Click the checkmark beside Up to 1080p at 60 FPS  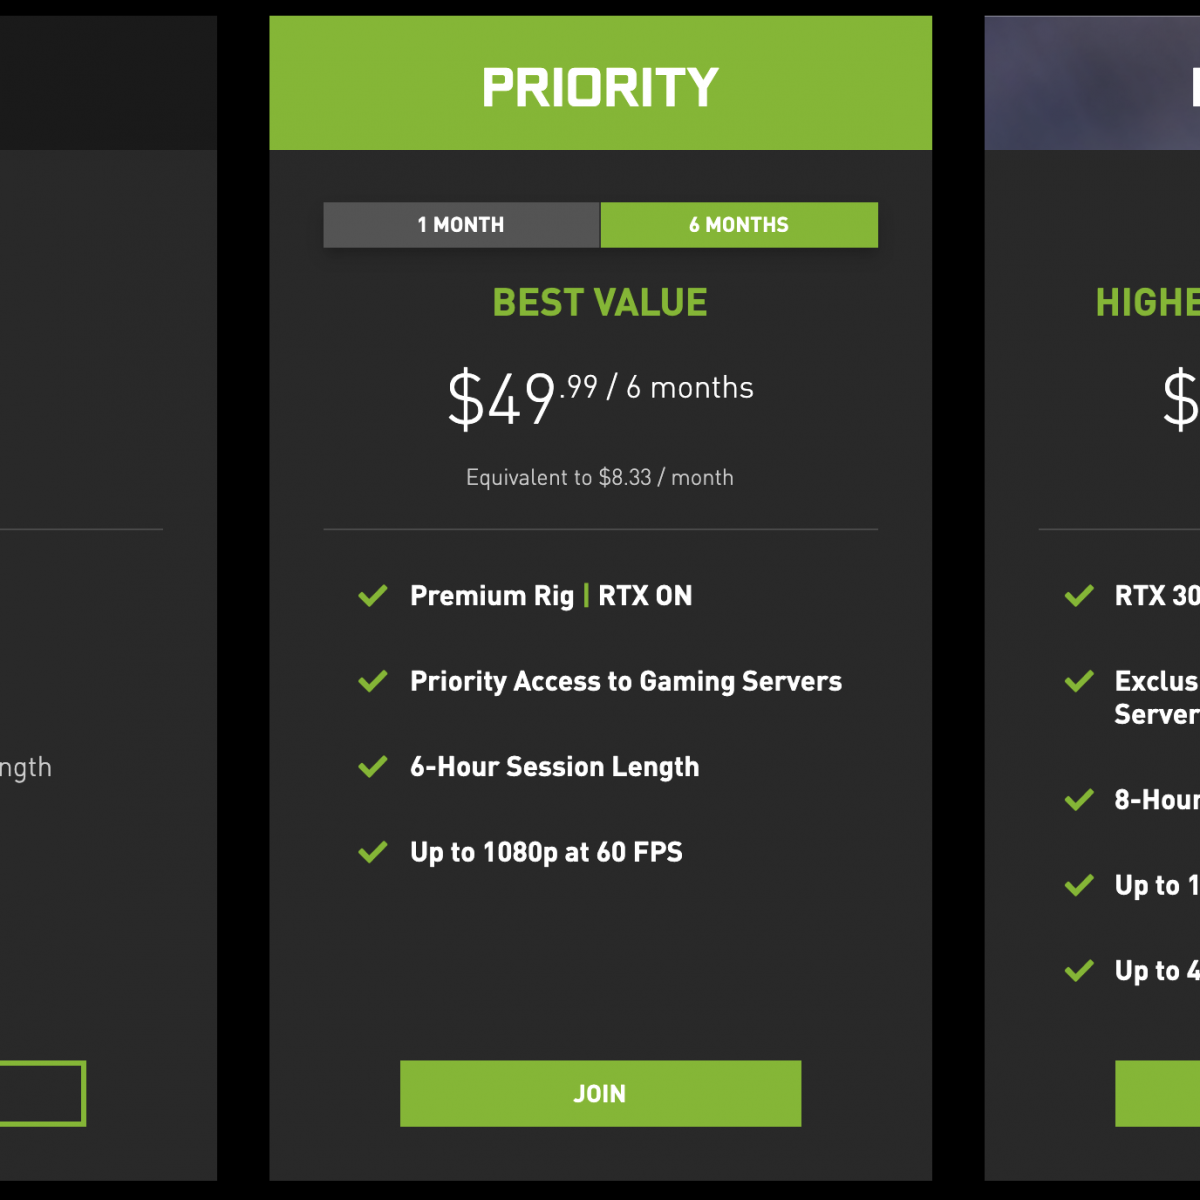click(x=373, y=853)
